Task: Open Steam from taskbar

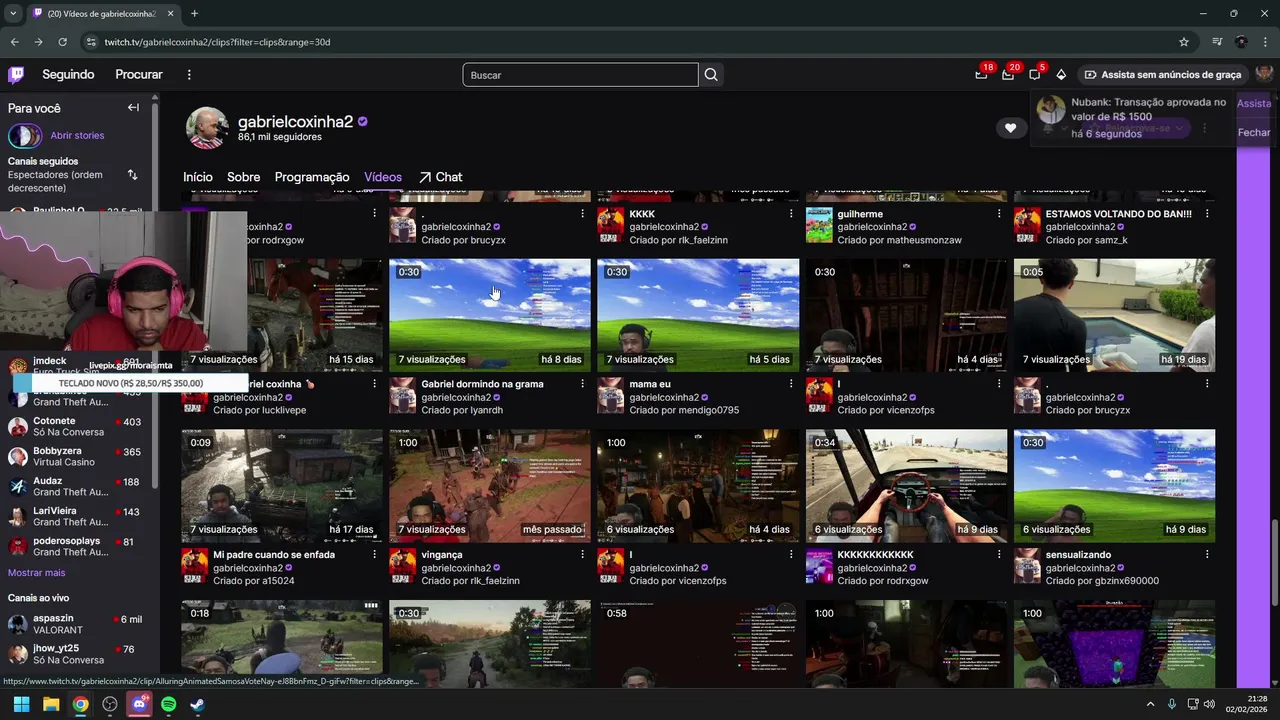Action: point(198,704)
